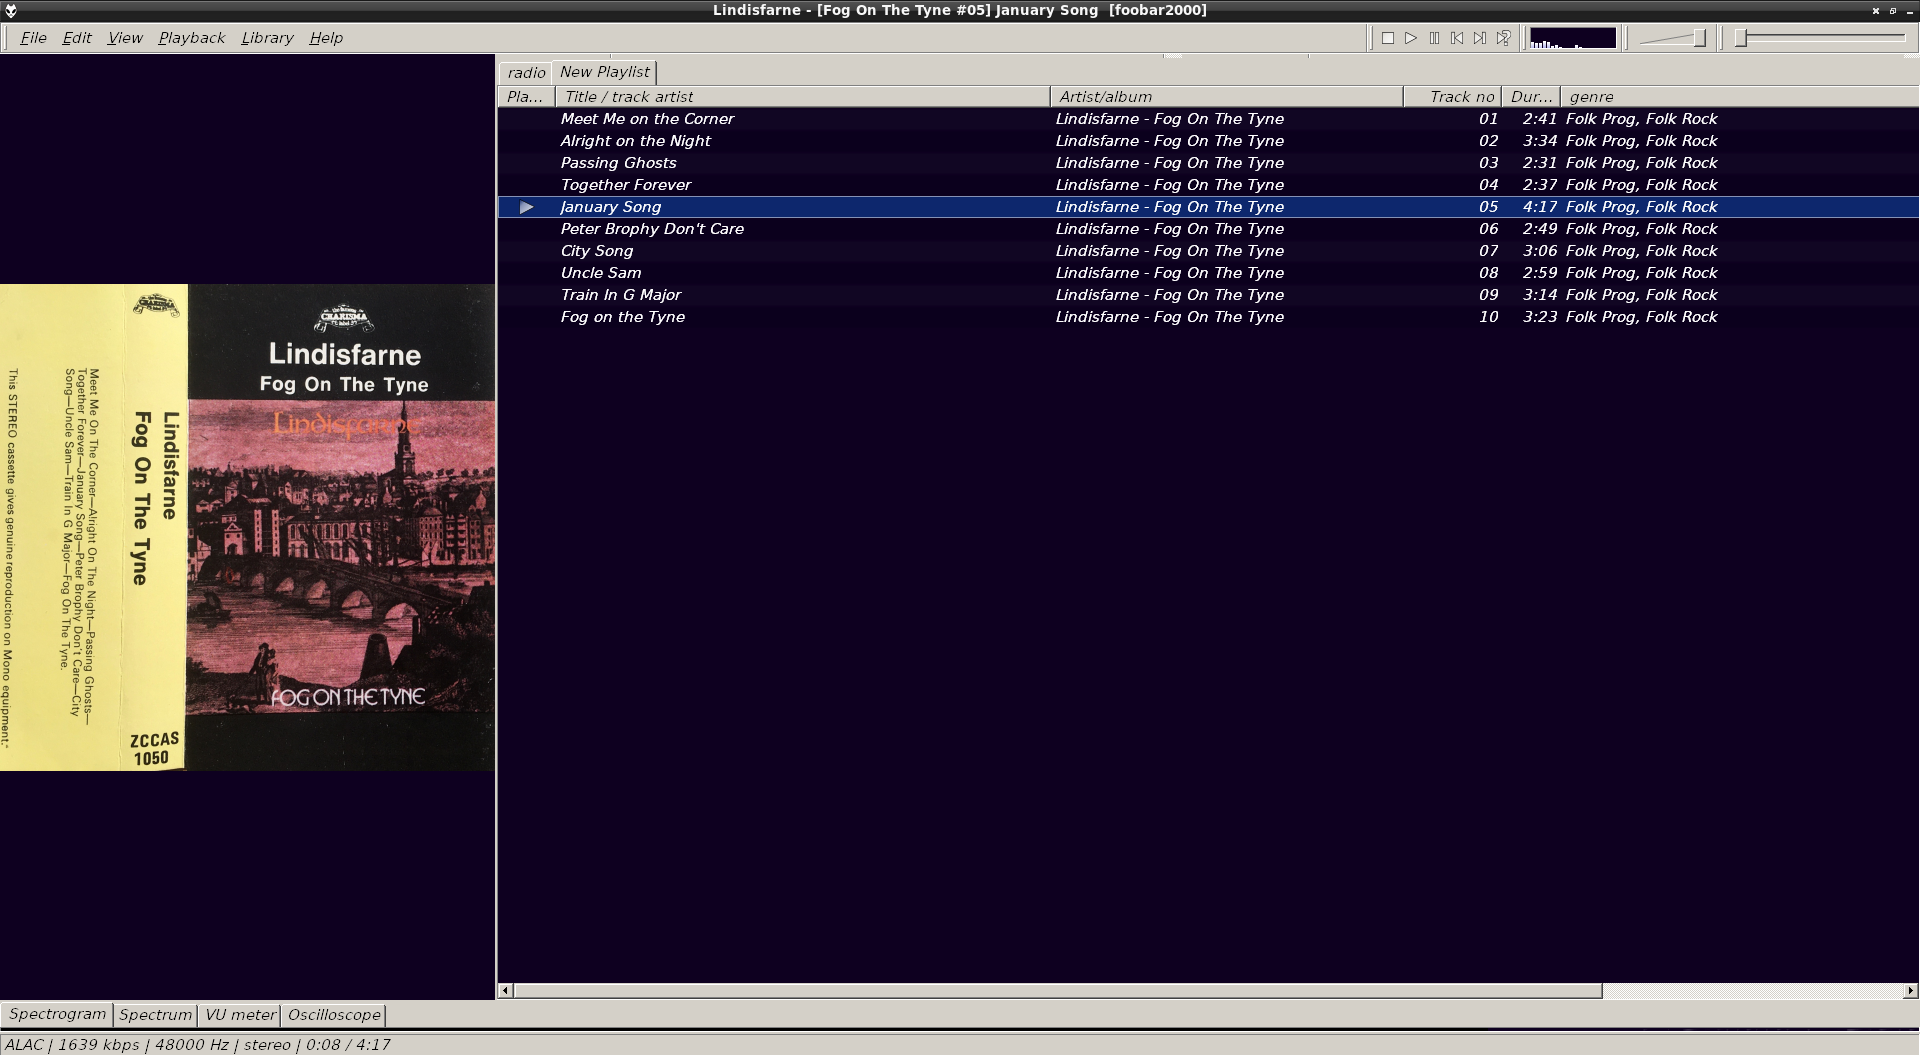
Task: Select the playing track January Song
Action: click(1208, 207)
